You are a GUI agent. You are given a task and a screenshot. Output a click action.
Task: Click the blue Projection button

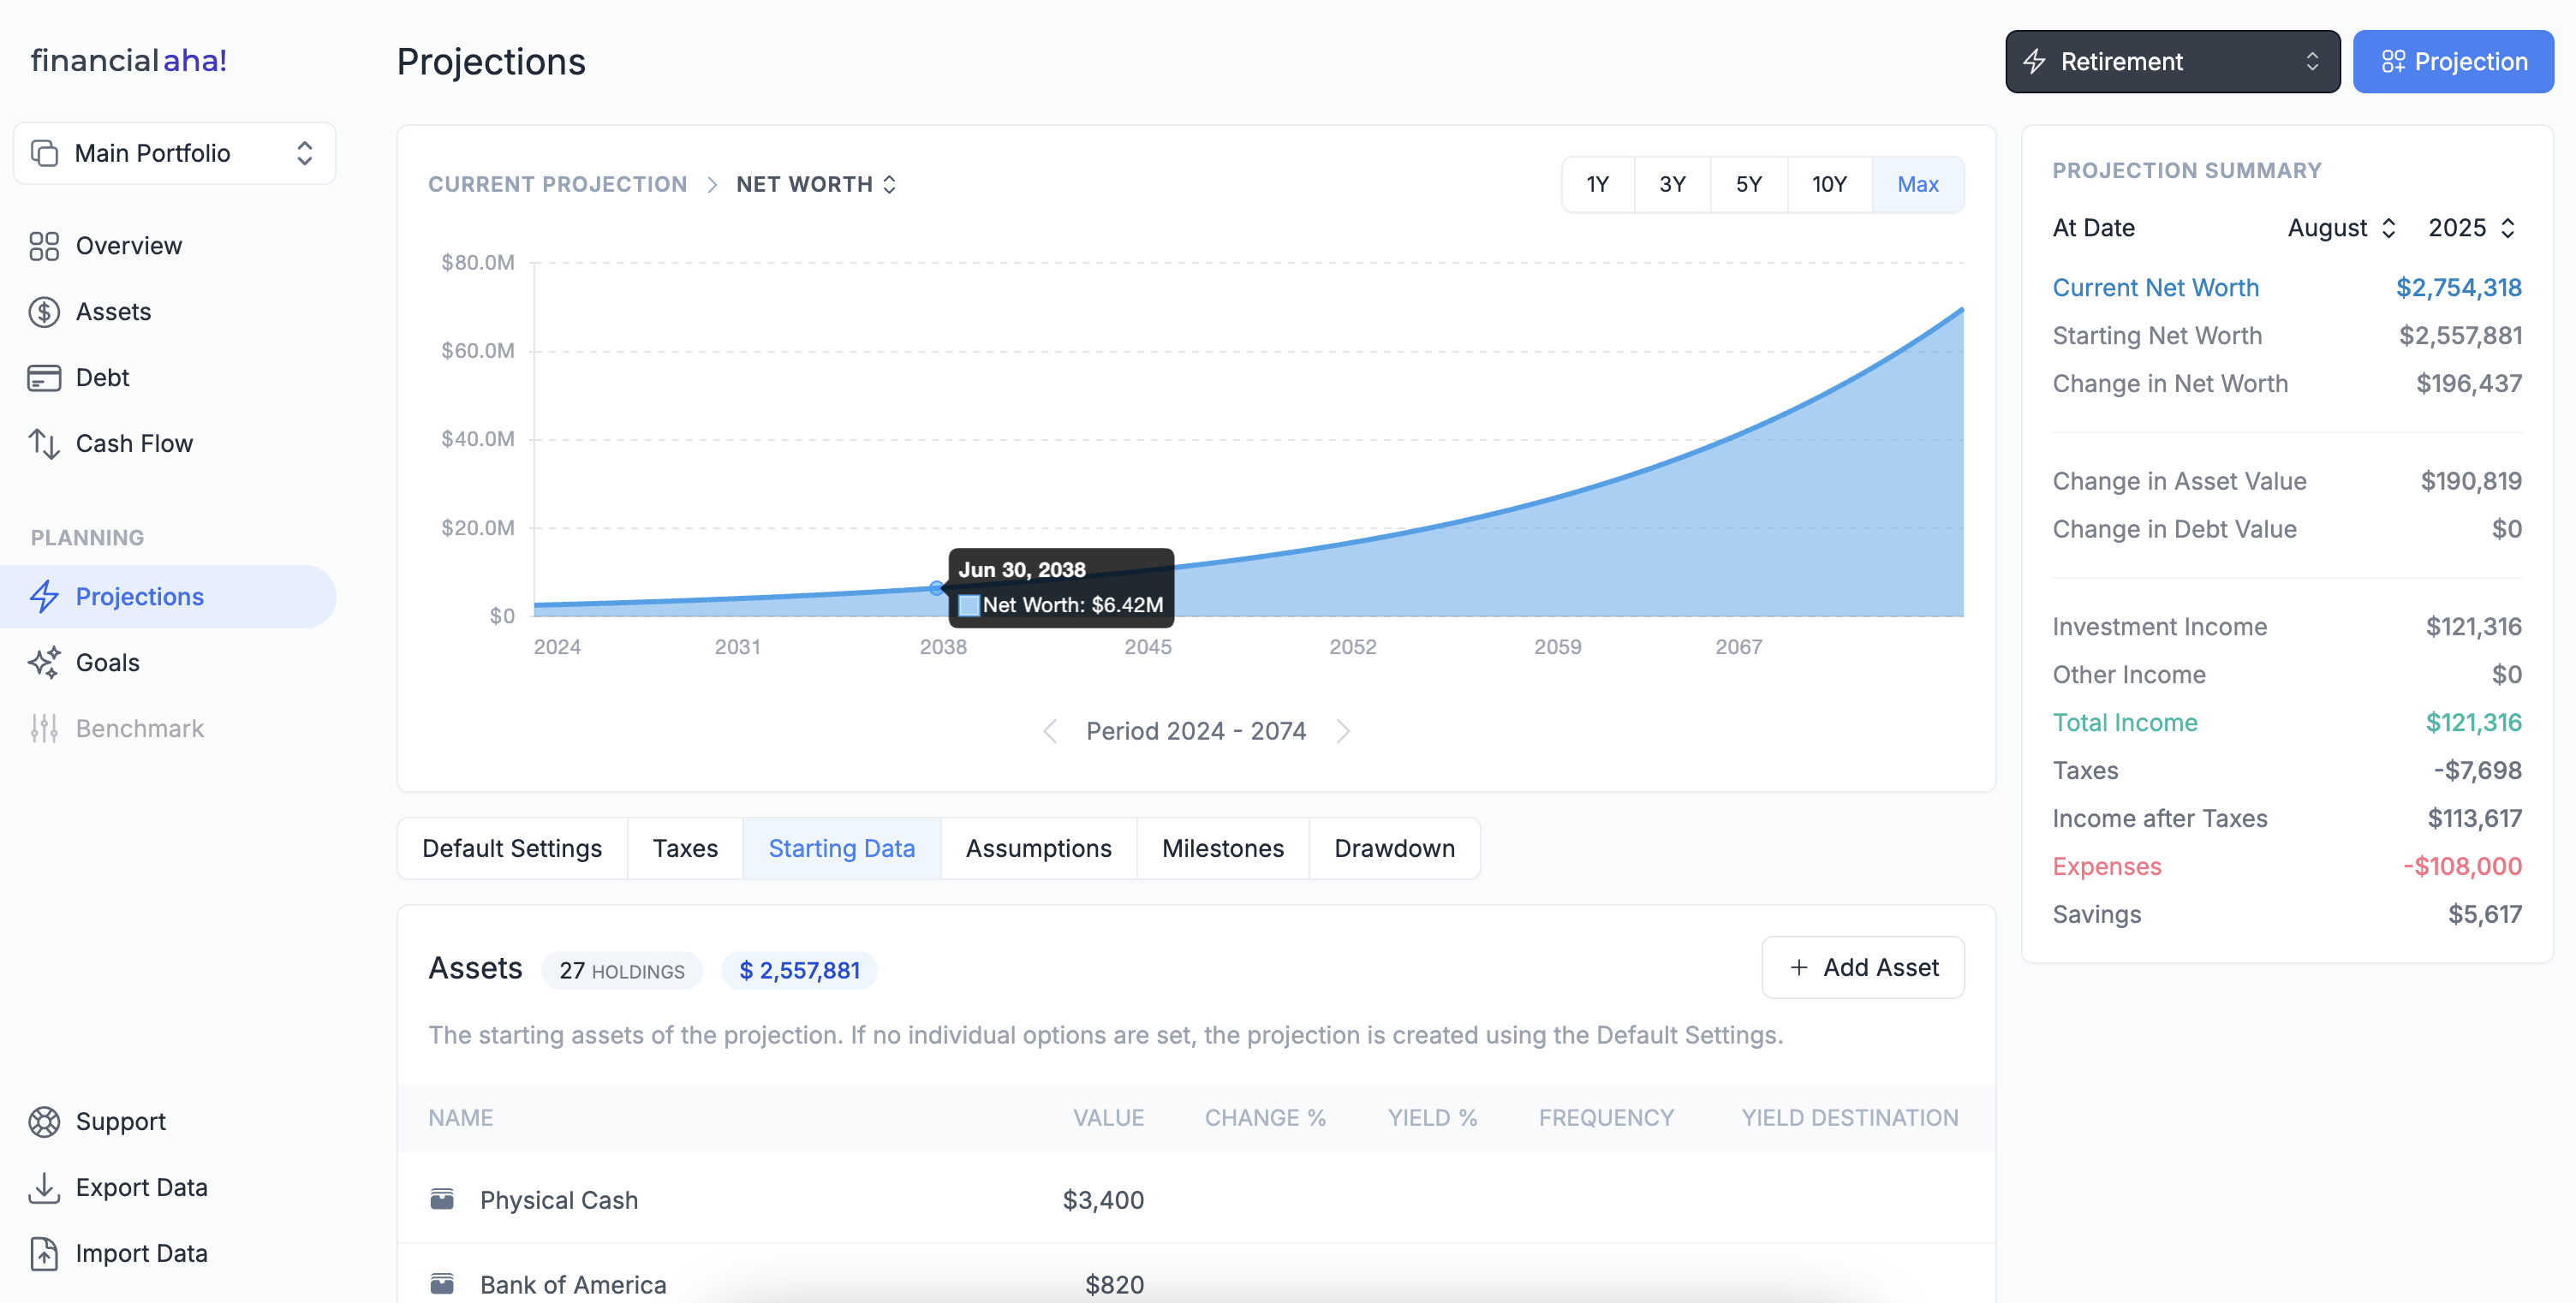tap(2453, 62)
